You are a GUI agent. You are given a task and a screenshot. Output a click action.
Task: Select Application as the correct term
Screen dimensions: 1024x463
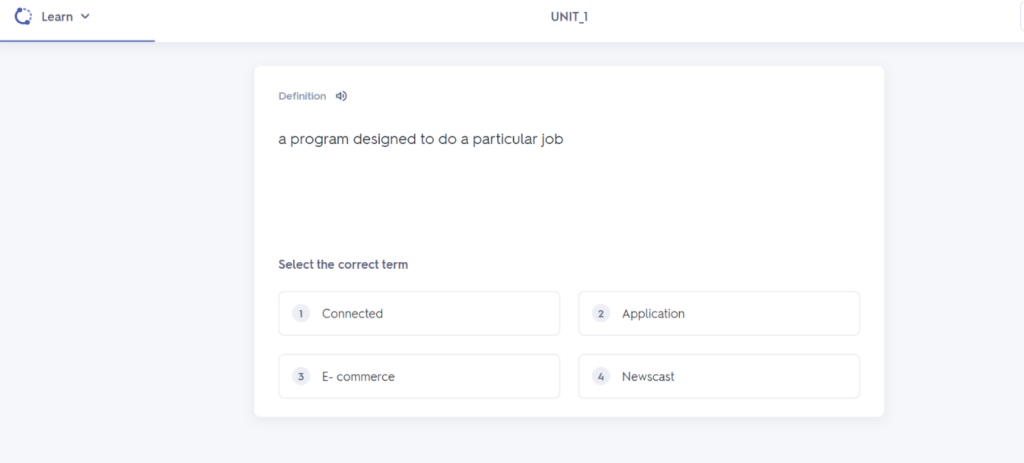[x=719, y=314]
